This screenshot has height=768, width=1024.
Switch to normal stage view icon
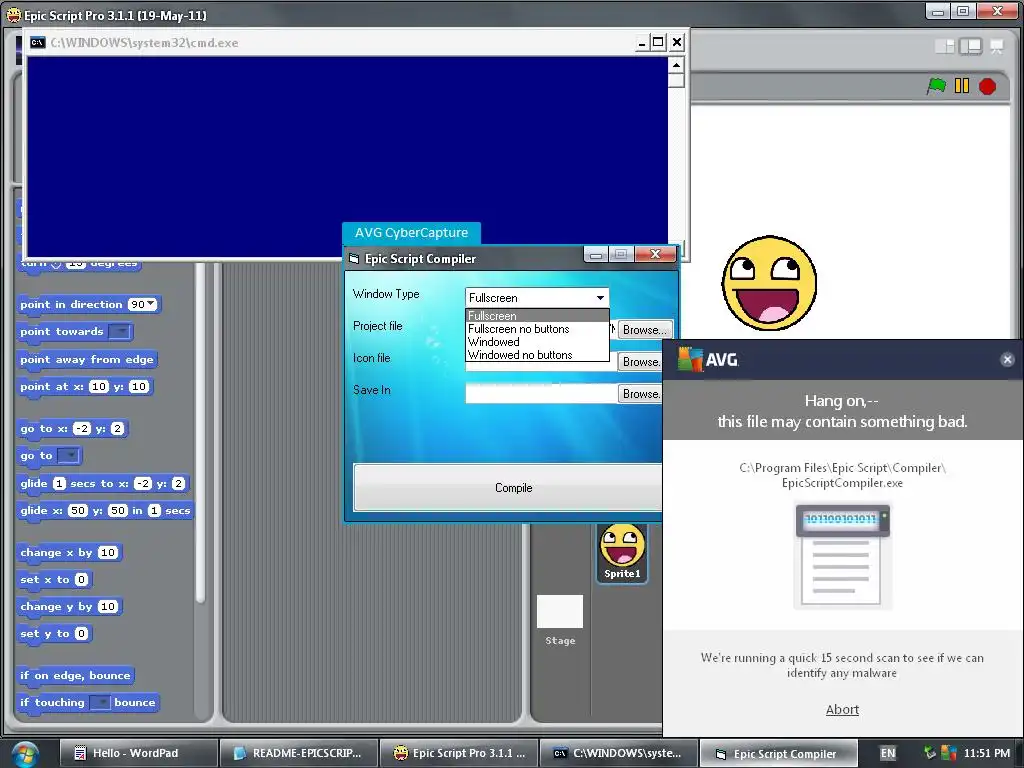pyautogui.click(x=970, y=46)
